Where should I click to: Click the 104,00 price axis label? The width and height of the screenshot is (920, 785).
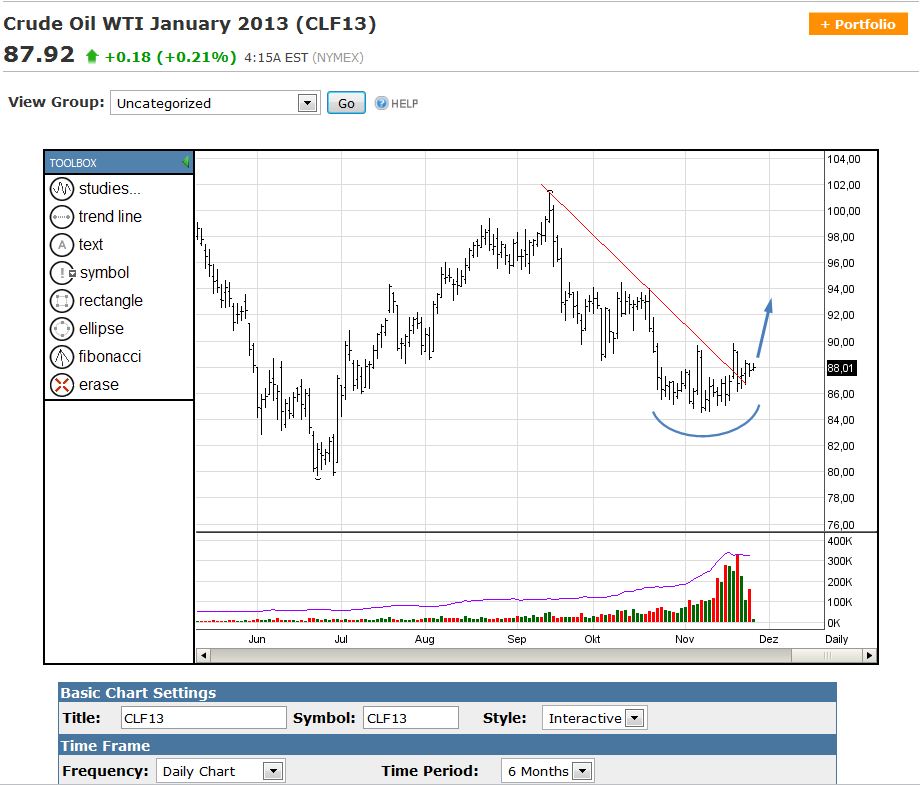tap(843, 159)
